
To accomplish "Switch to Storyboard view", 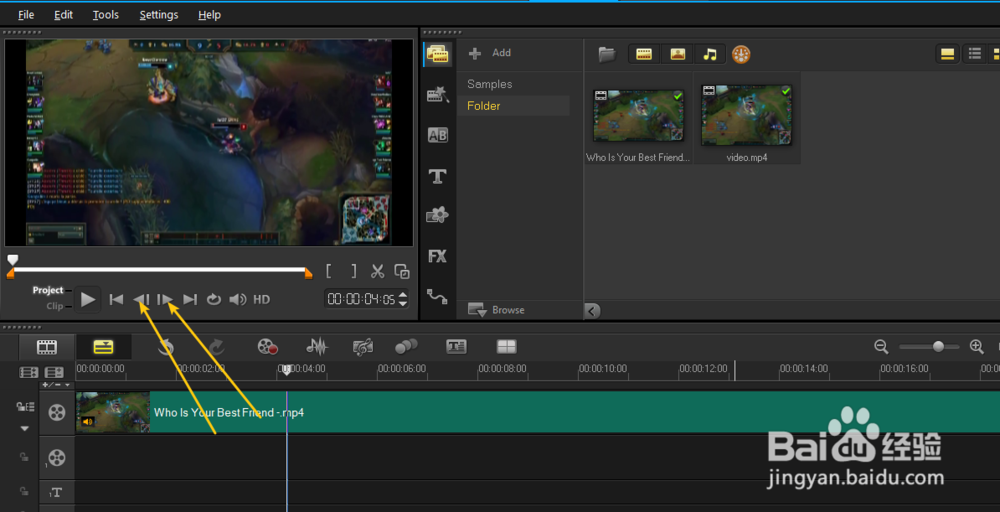I will tap(47, 347).
